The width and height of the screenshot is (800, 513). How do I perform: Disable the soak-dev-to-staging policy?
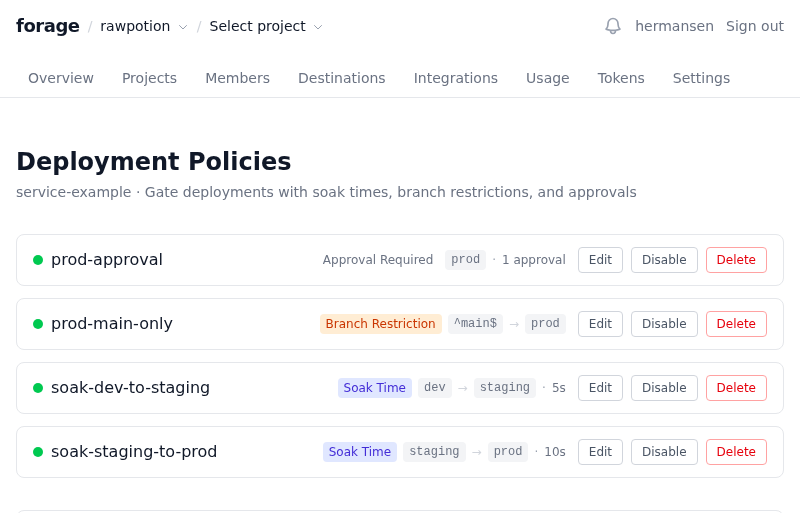(664, 388)
